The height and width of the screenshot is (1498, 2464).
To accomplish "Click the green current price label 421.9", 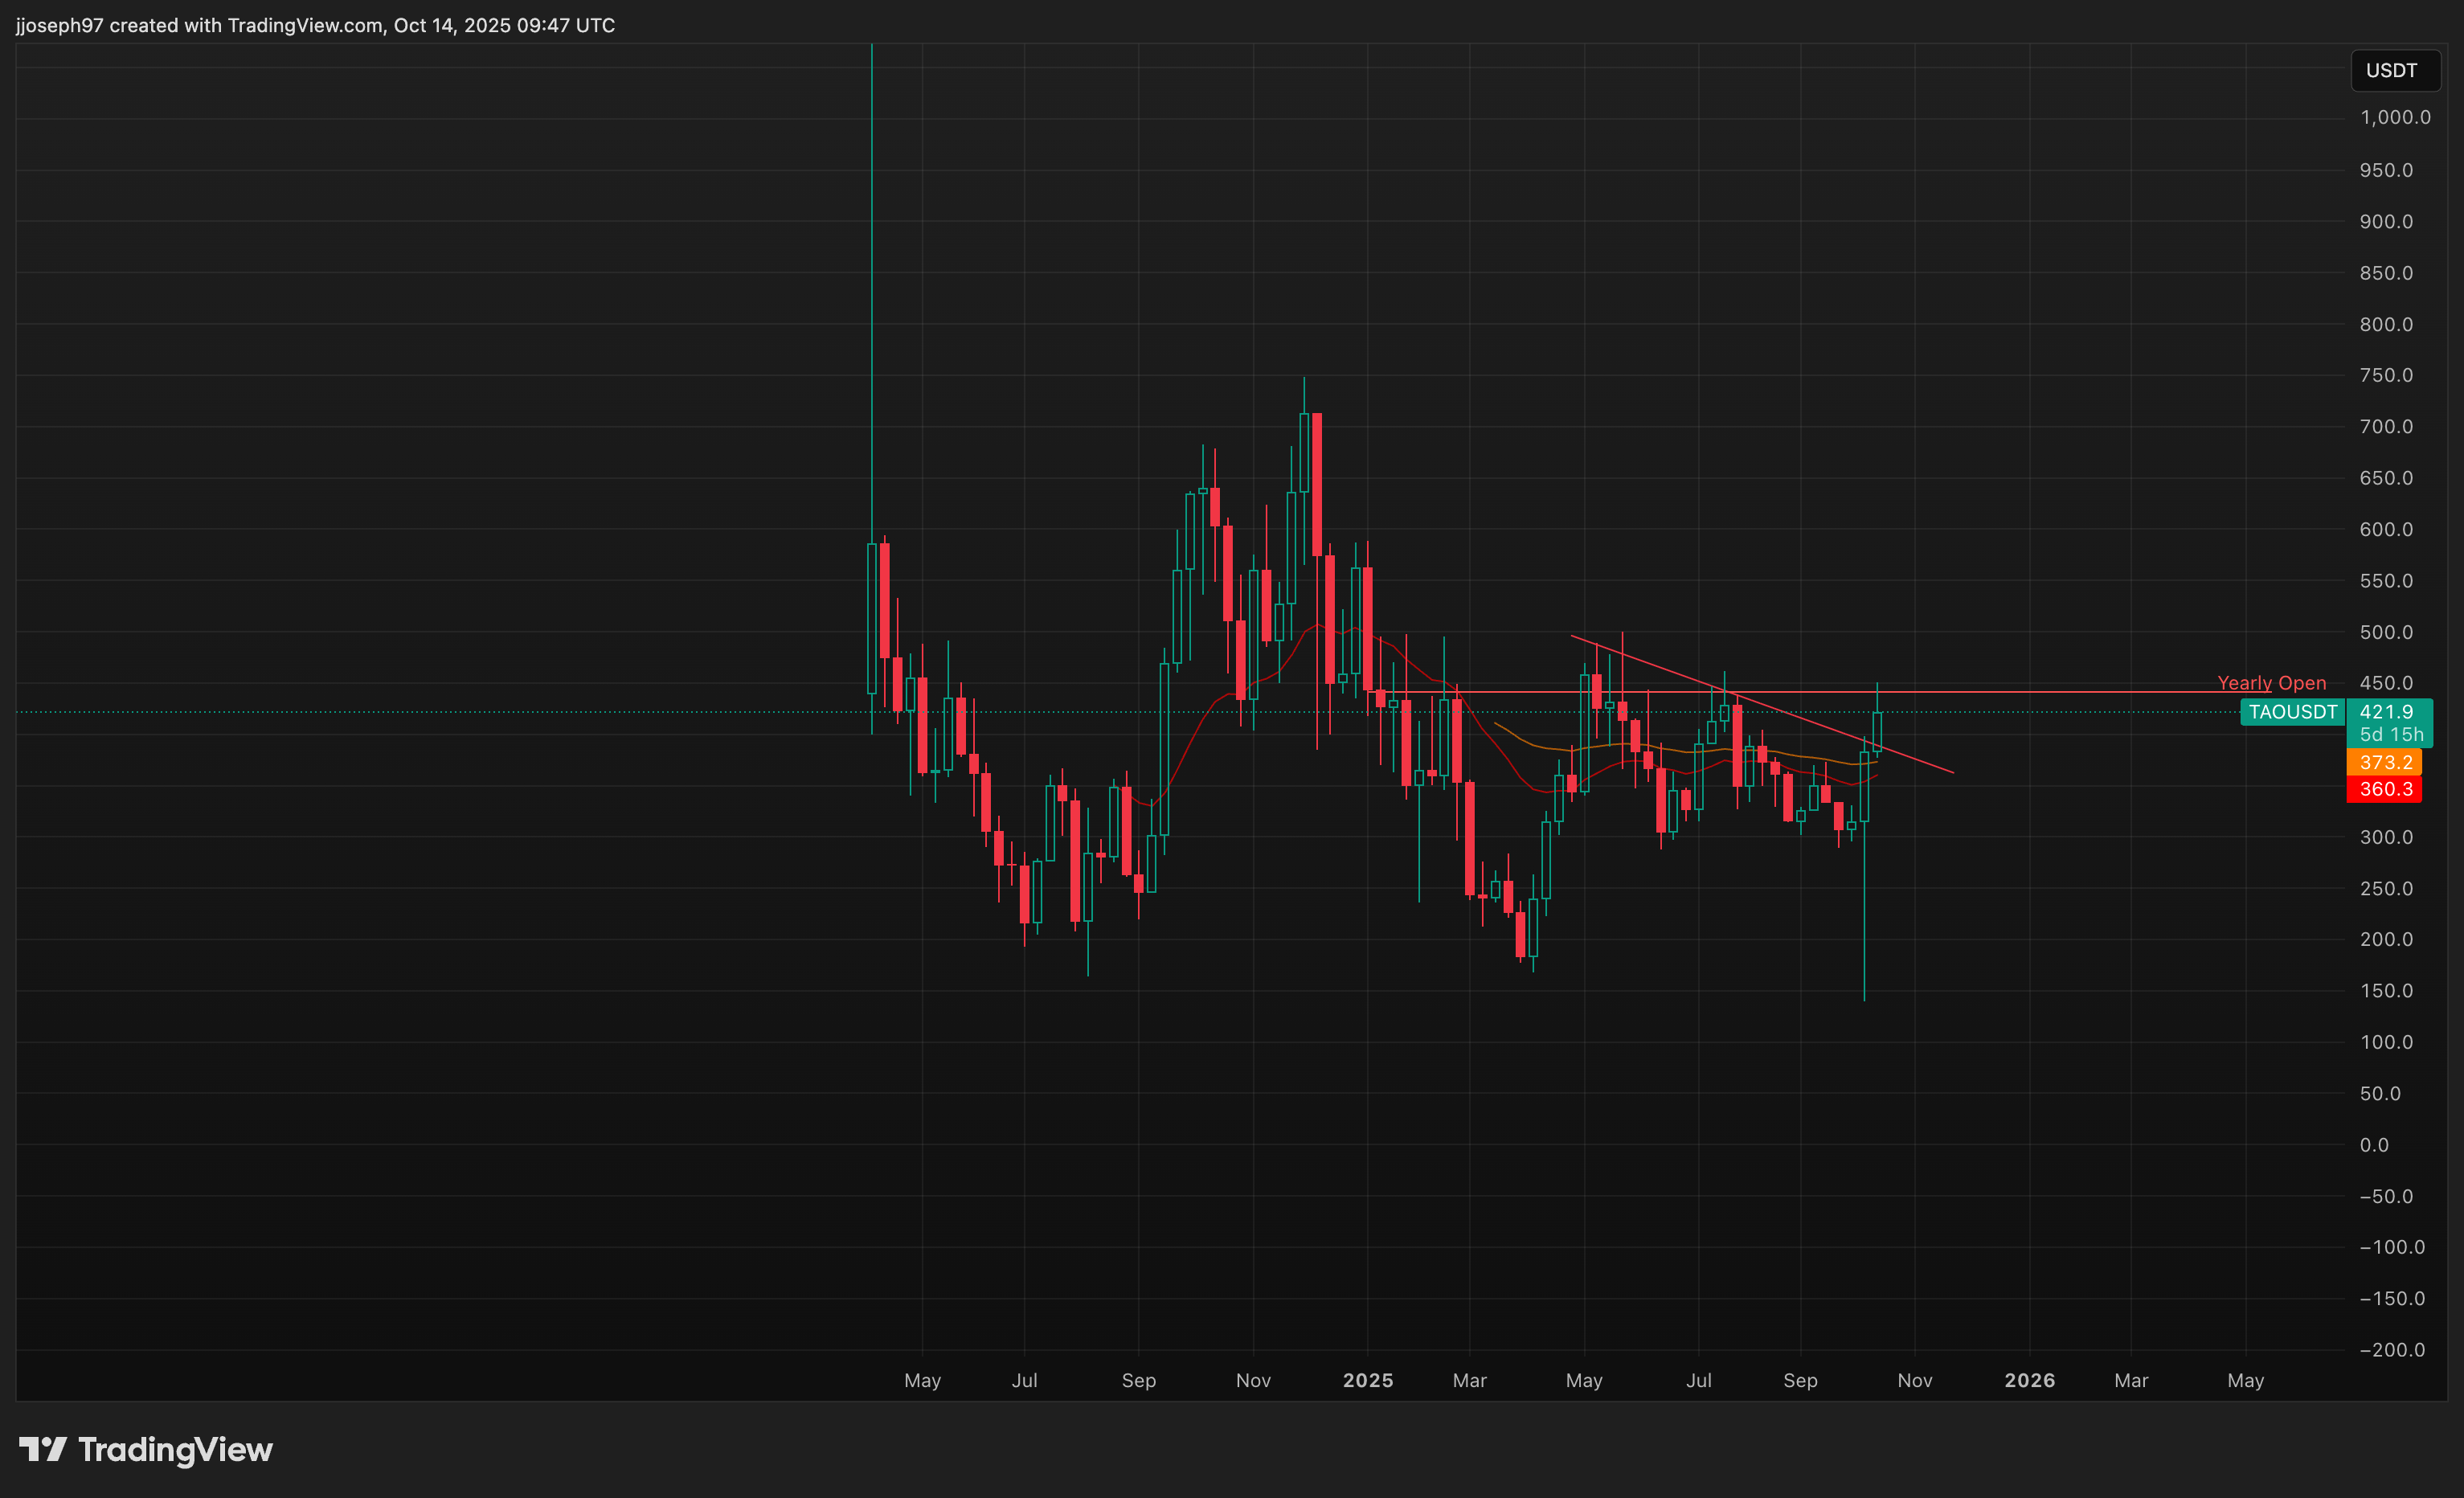I will pyautogui.click(x=2385, y=713).
